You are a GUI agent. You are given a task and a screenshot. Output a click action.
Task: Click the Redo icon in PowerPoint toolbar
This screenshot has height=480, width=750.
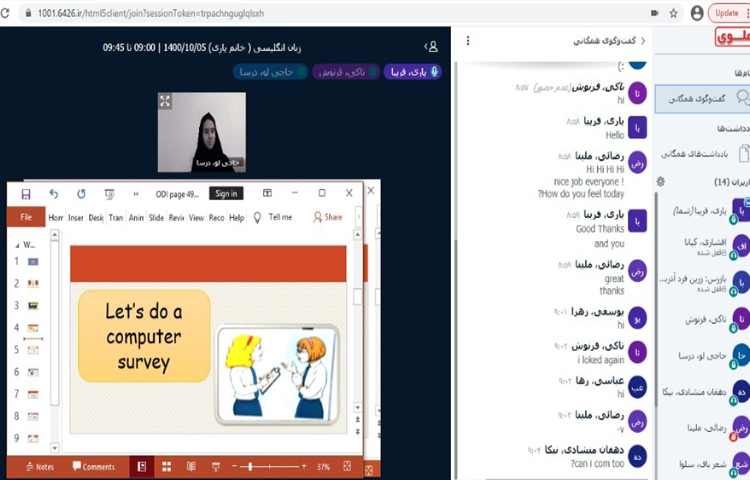coord(81,194)
